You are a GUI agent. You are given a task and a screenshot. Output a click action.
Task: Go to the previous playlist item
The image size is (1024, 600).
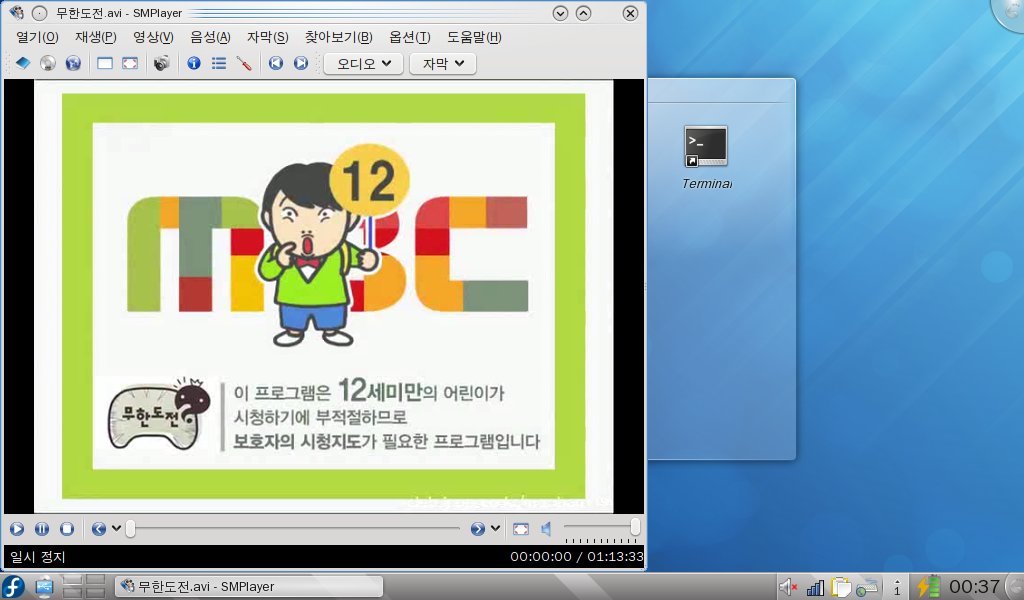(x=276, y=63)
